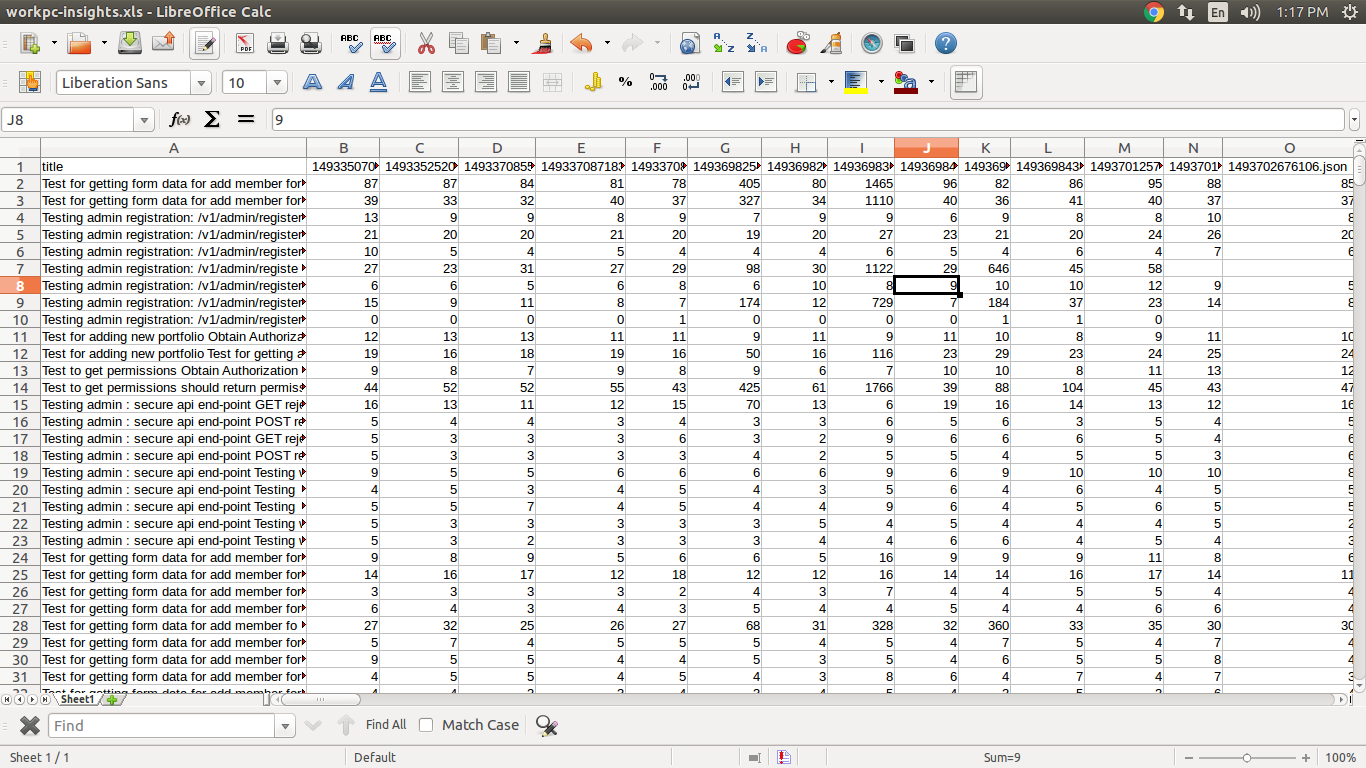This screenshot has width=1366, height=768.
Task: Open the Show Draw Functions icon
Action: [830, 43]
